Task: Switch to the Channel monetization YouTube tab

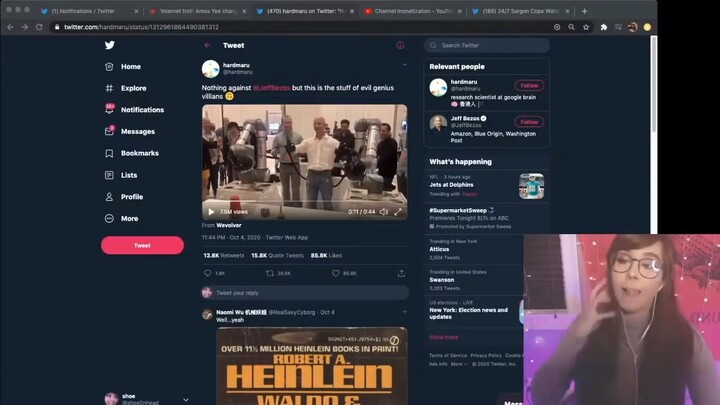Action: [x=413, y=11]
